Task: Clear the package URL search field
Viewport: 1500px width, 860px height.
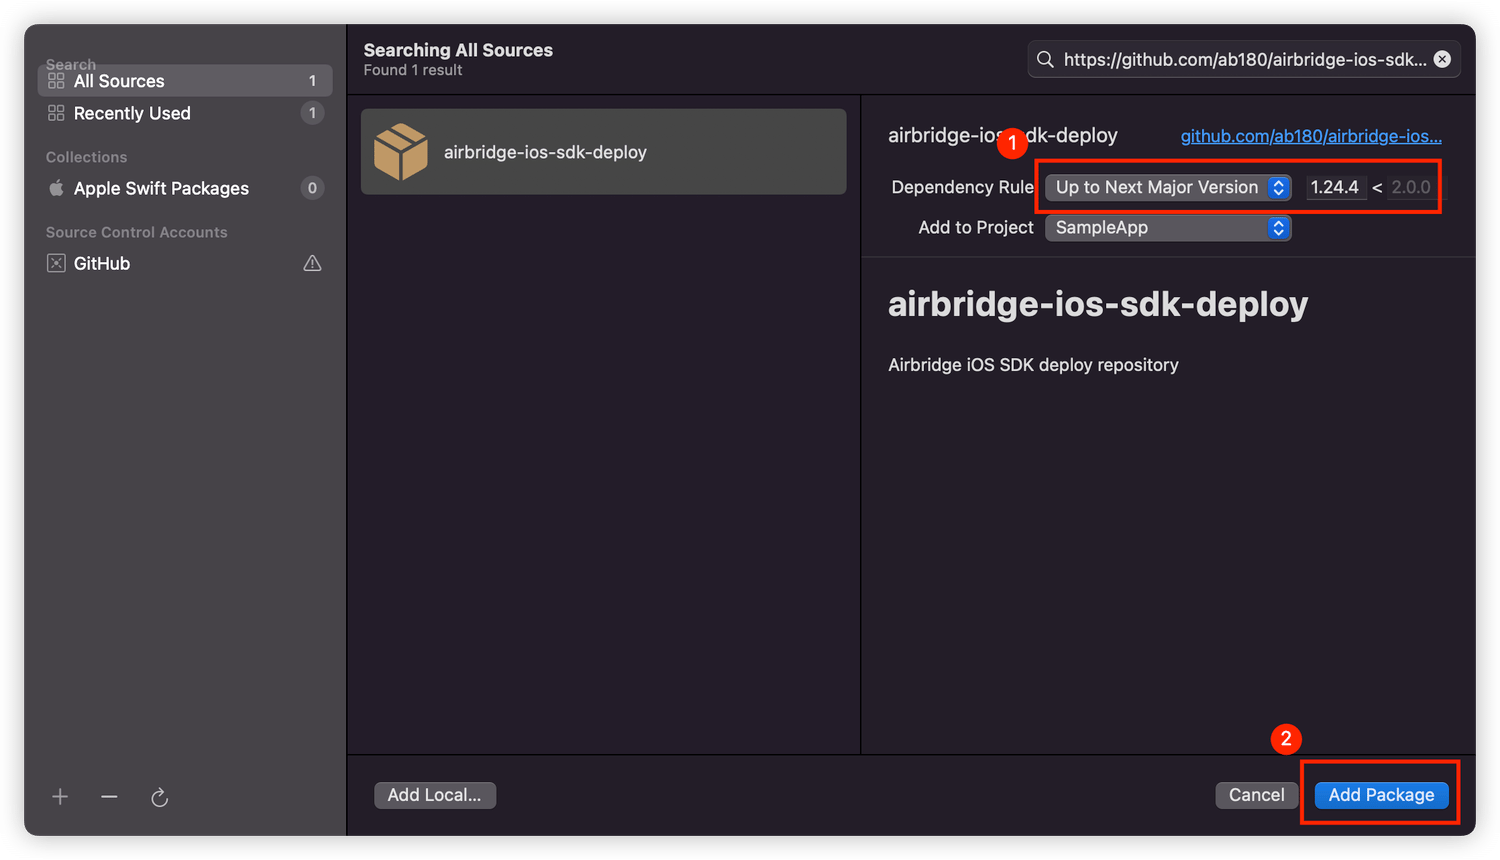Action: click(x=1442, y=59)
